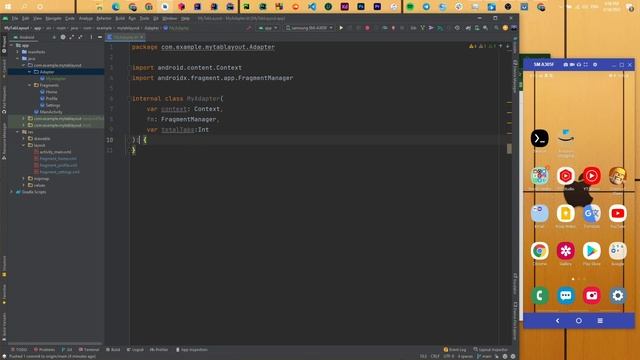Tap the phone Back navigation button
The width and height of the screenshot is (640, 360).
[558, 321]
